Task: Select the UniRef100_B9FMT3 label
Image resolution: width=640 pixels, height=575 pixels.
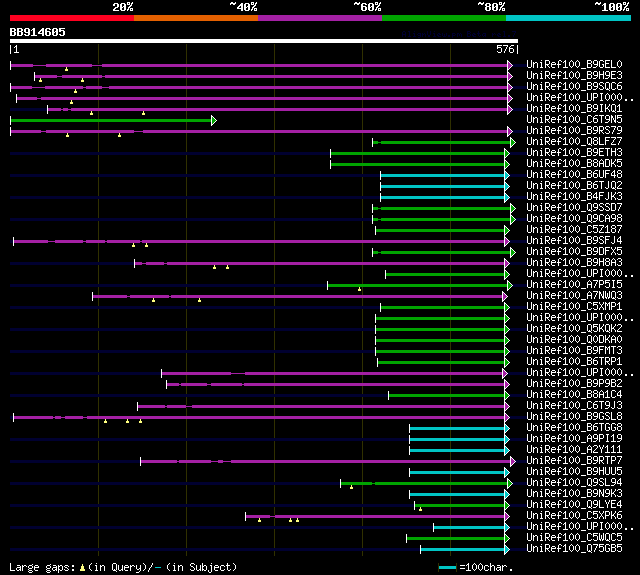Action: pos(574,351)
